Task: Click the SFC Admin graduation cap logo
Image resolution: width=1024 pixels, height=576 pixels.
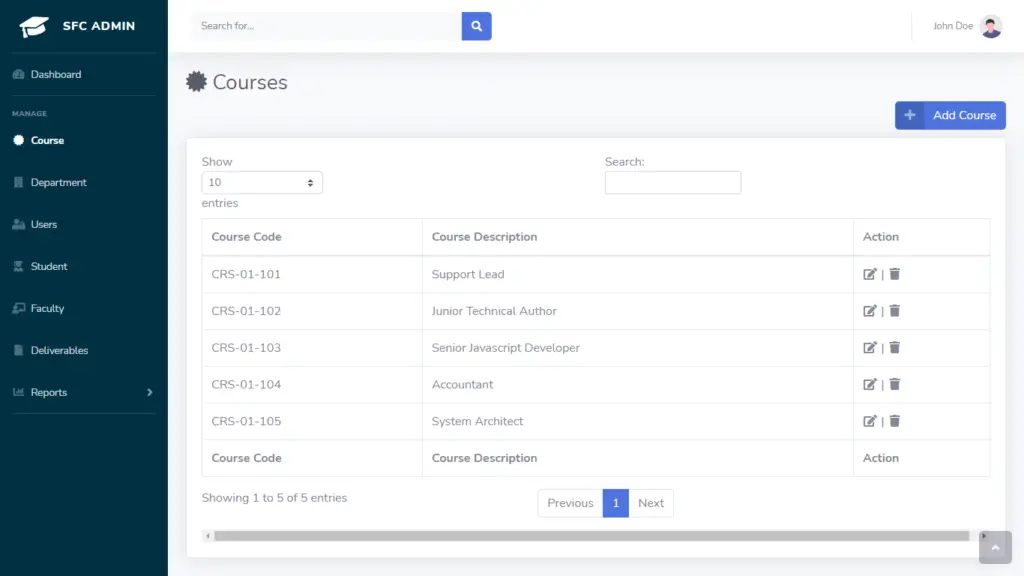Action: click(x=33, y=25)
